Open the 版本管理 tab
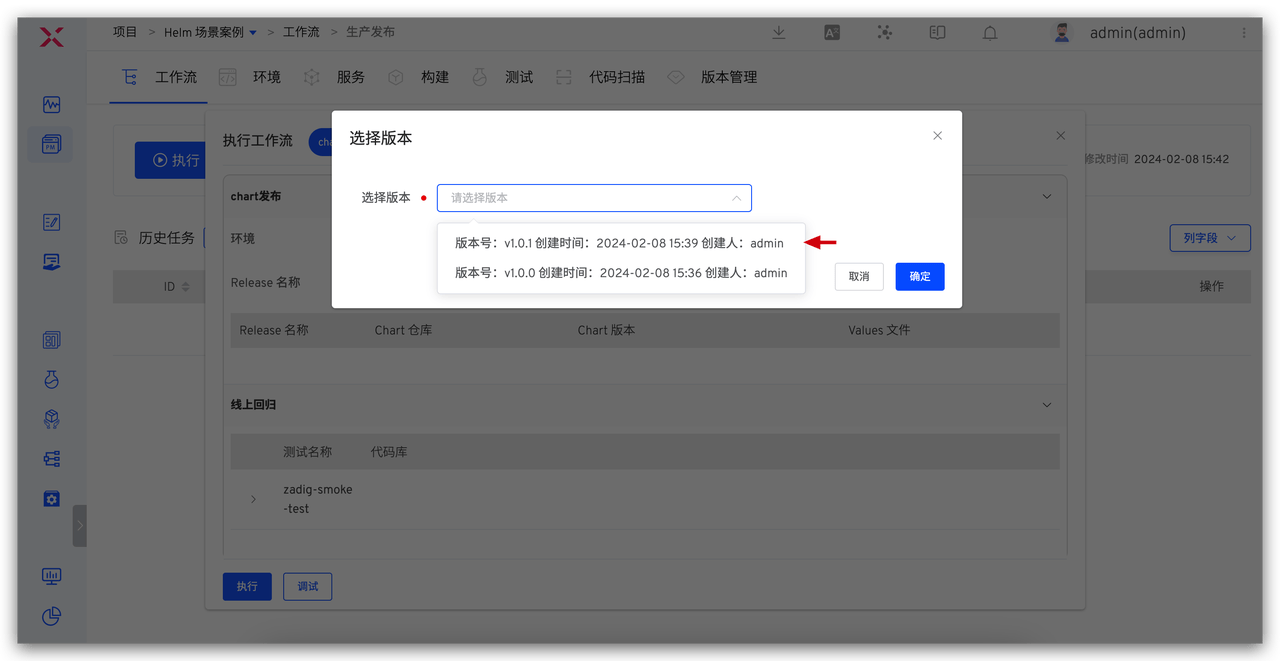The image size is (1280, 661). 728,77
